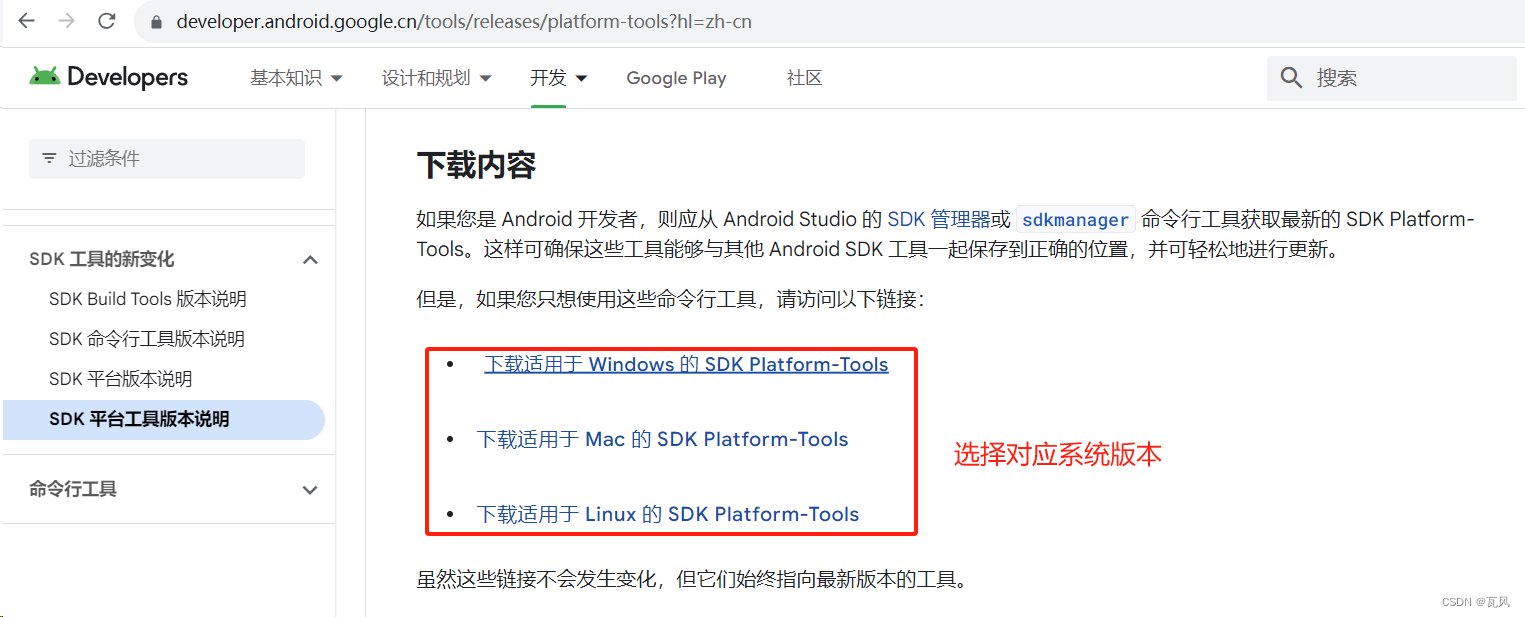The image size is (1525, 617).
Task: Select SDK Build Tools 版本说明 in sidebar
Action: (x=147, y=299)
